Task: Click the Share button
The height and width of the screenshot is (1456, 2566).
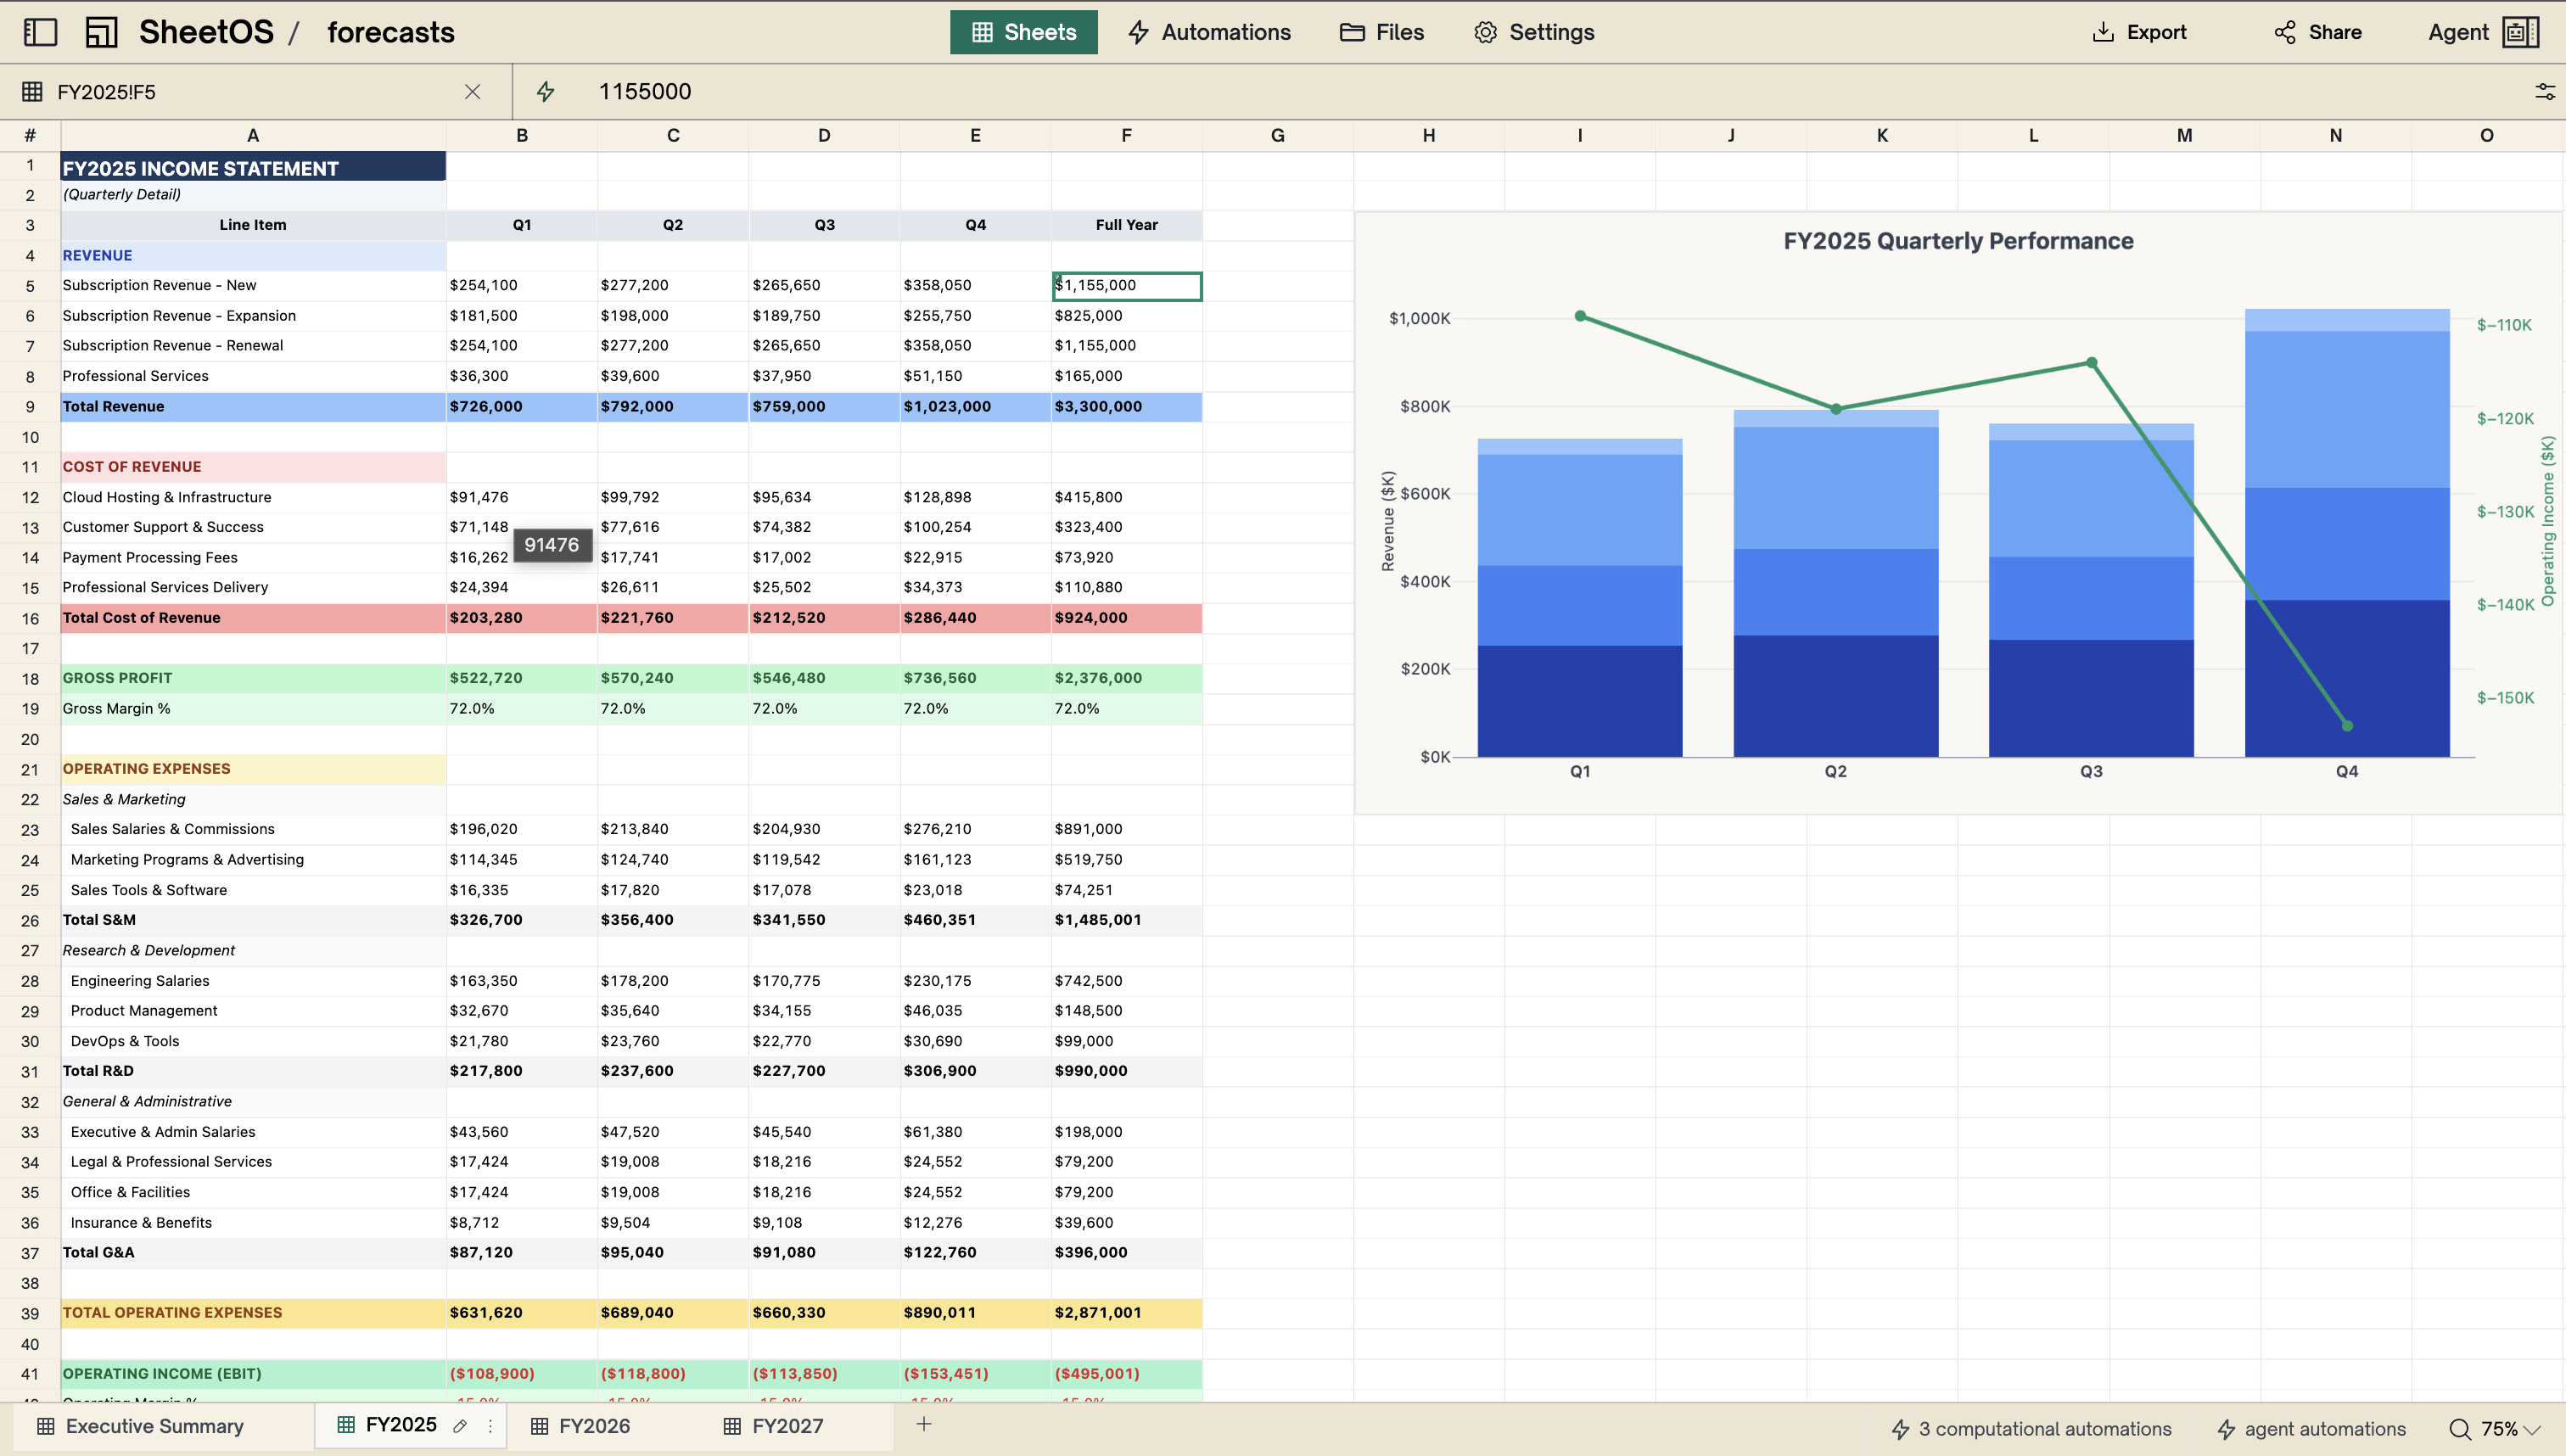Action: point(2318,31)
